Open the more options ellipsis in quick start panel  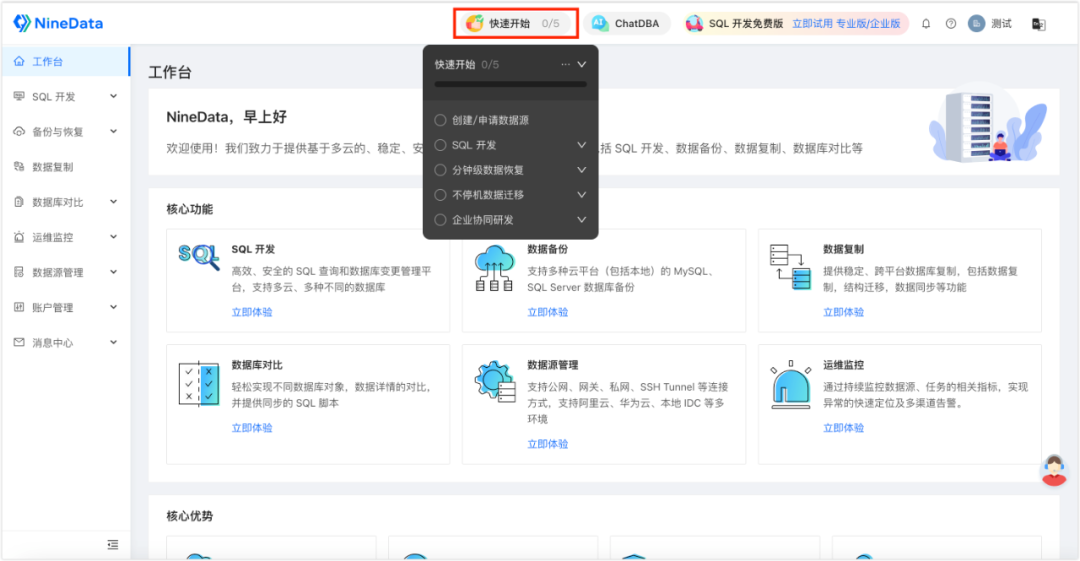pos(565,64)
